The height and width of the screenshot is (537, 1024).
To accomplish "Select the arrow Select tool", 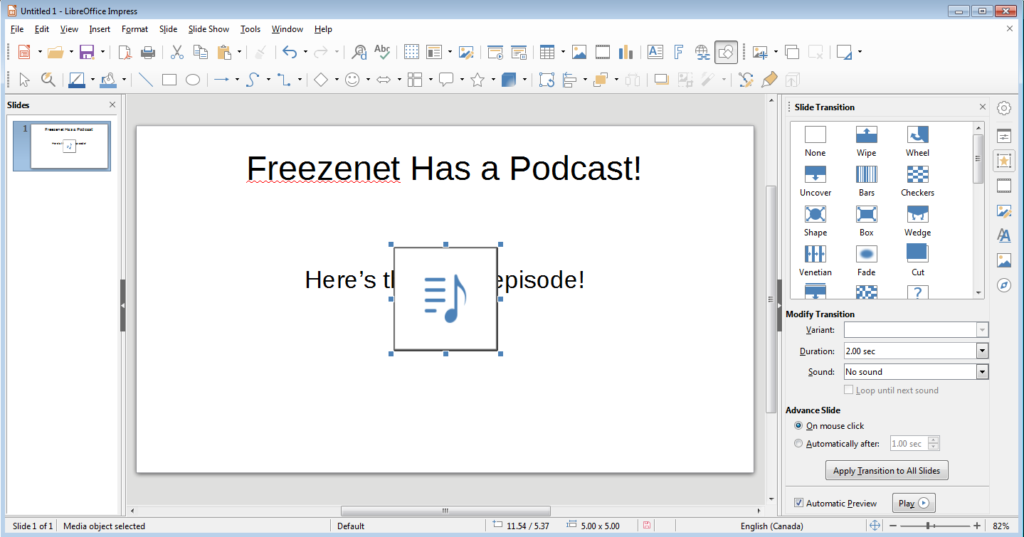I will [x=24, y=80].
